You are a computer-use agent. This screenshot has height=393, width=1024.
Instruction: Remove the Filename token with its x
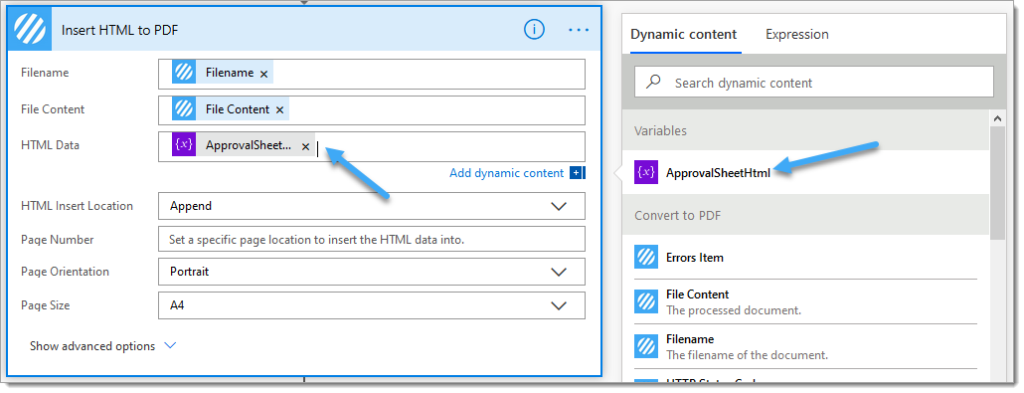click(x=264, y=74)
